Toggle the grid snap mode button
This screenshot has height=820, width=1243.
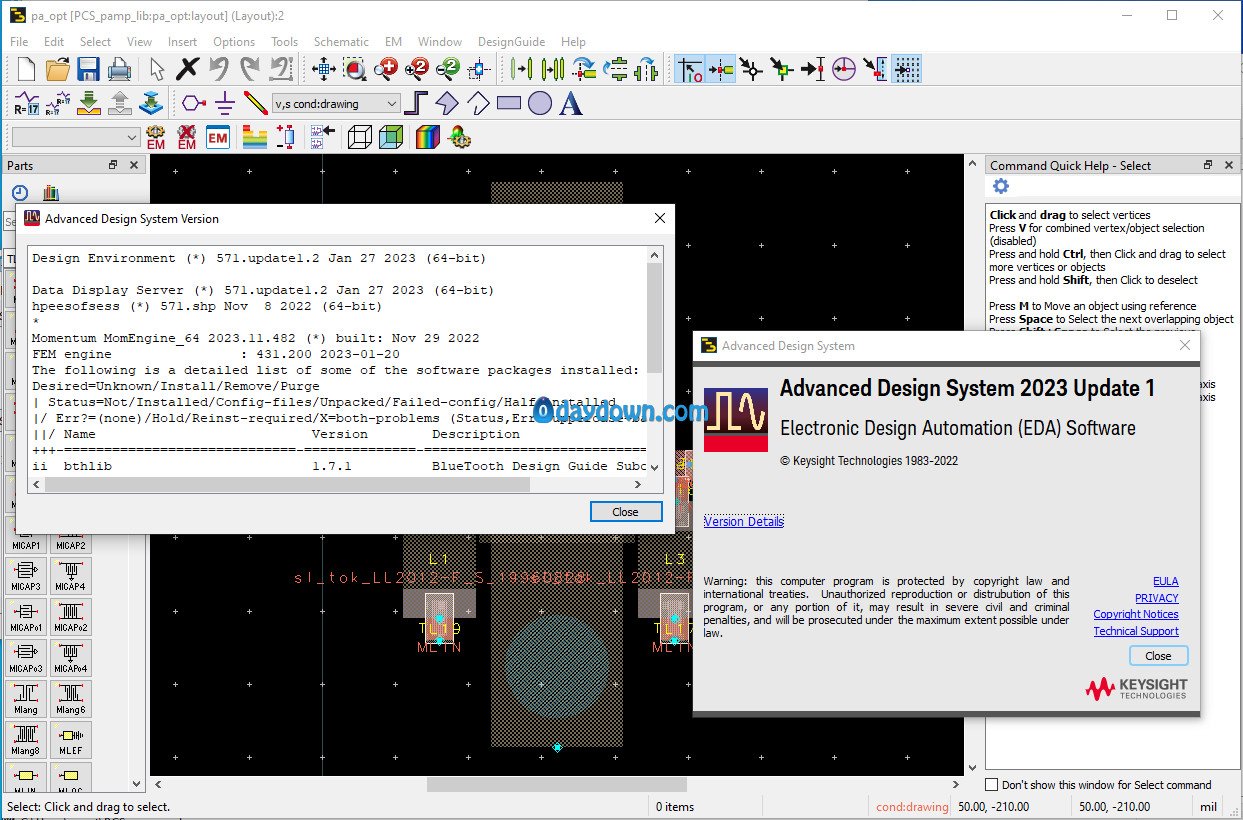[906, 69]
